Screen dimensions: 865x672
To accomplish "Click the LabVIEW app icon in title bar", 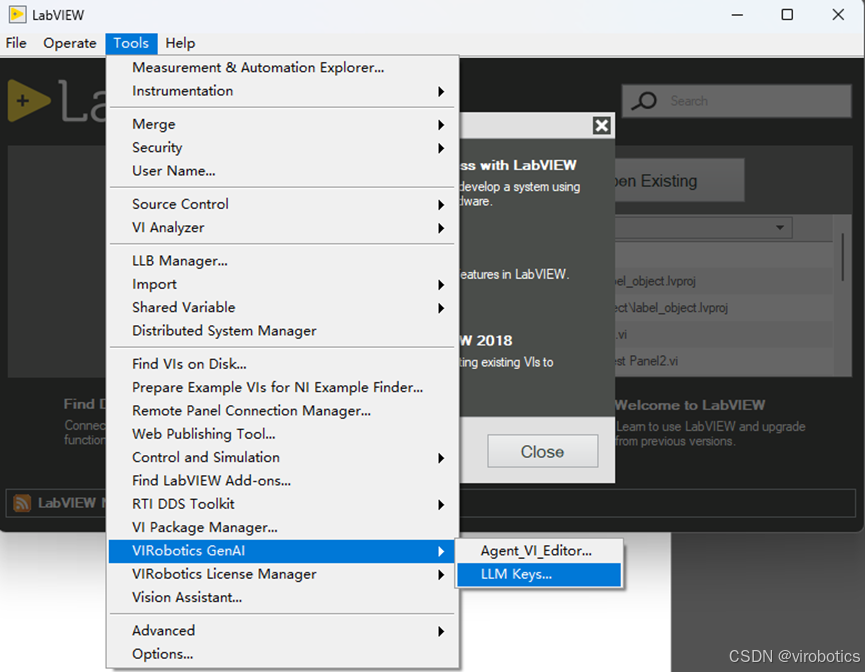I will (17, 14).
